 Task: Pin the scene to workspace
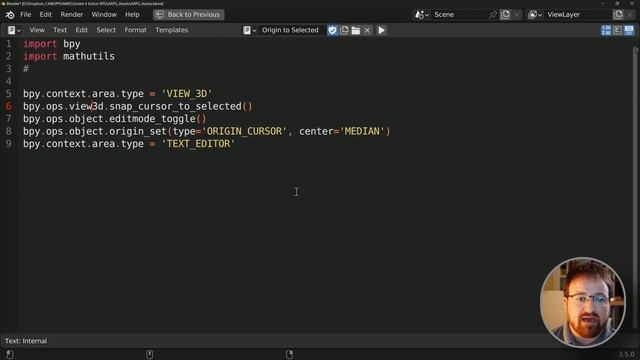pyautogui.click(x=493, y=15)
